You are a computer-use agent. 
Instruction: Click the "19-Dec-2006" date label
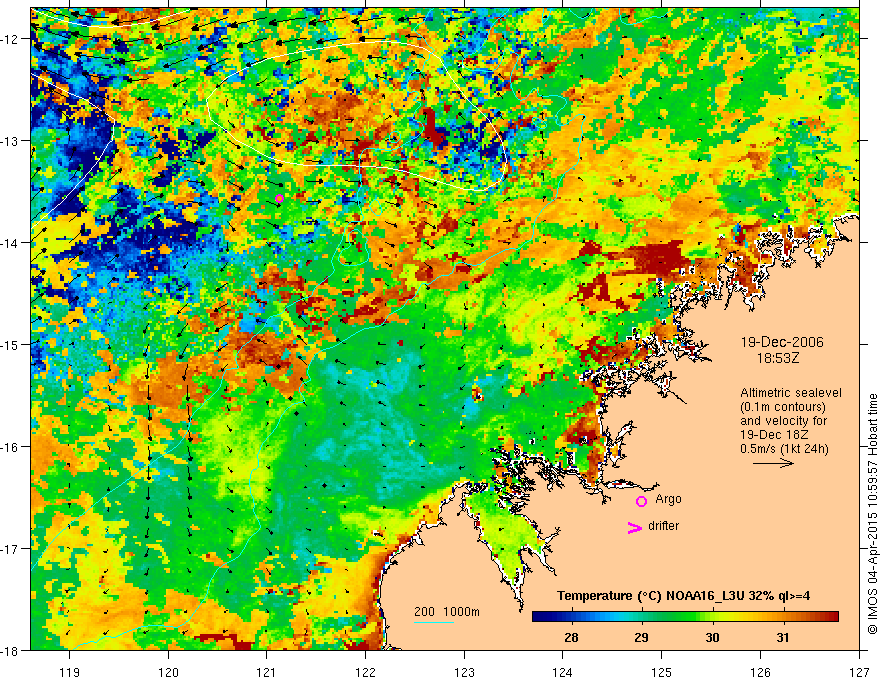pos(782,342)
